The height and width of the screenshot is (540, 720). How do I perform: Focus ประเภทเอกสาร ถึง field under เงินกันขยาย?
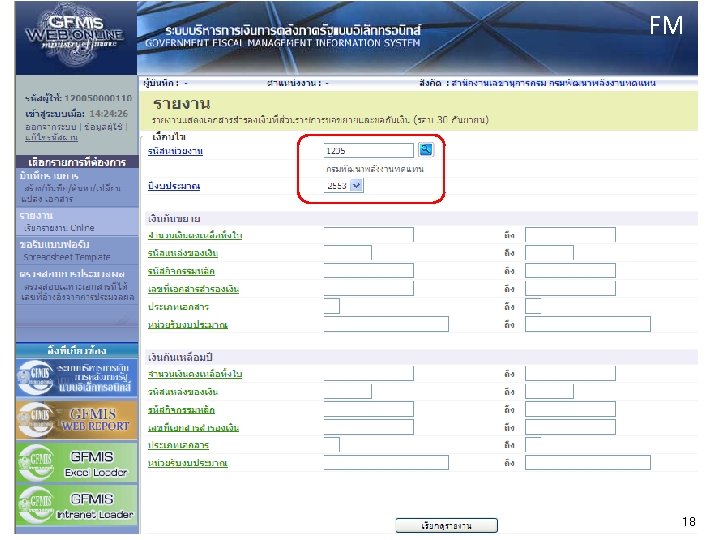pos(533,306)
